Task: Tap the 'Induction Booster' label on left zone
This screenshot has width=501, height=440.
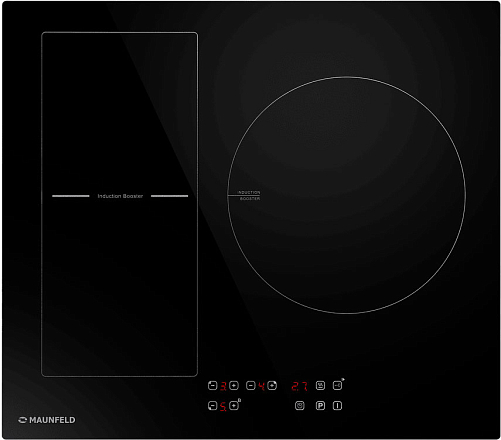Action: pyautogui.click(x=120, y=196)
